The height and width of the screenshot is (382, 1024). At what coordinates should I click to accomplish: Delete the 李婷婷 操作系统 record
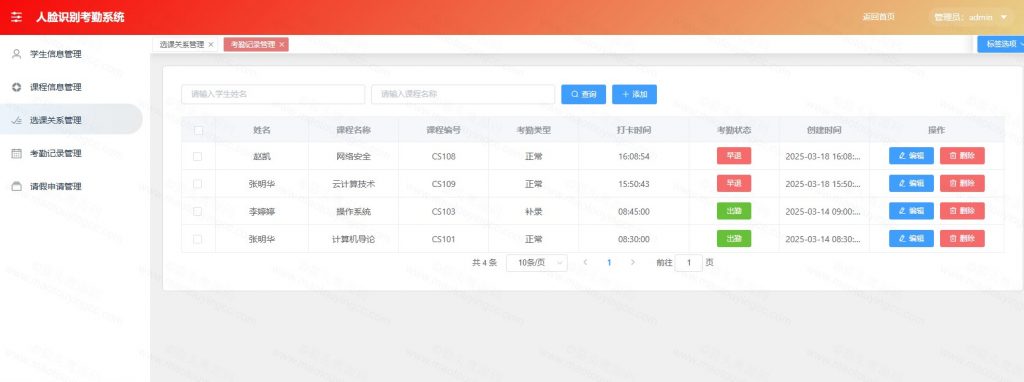coord(962,211)
